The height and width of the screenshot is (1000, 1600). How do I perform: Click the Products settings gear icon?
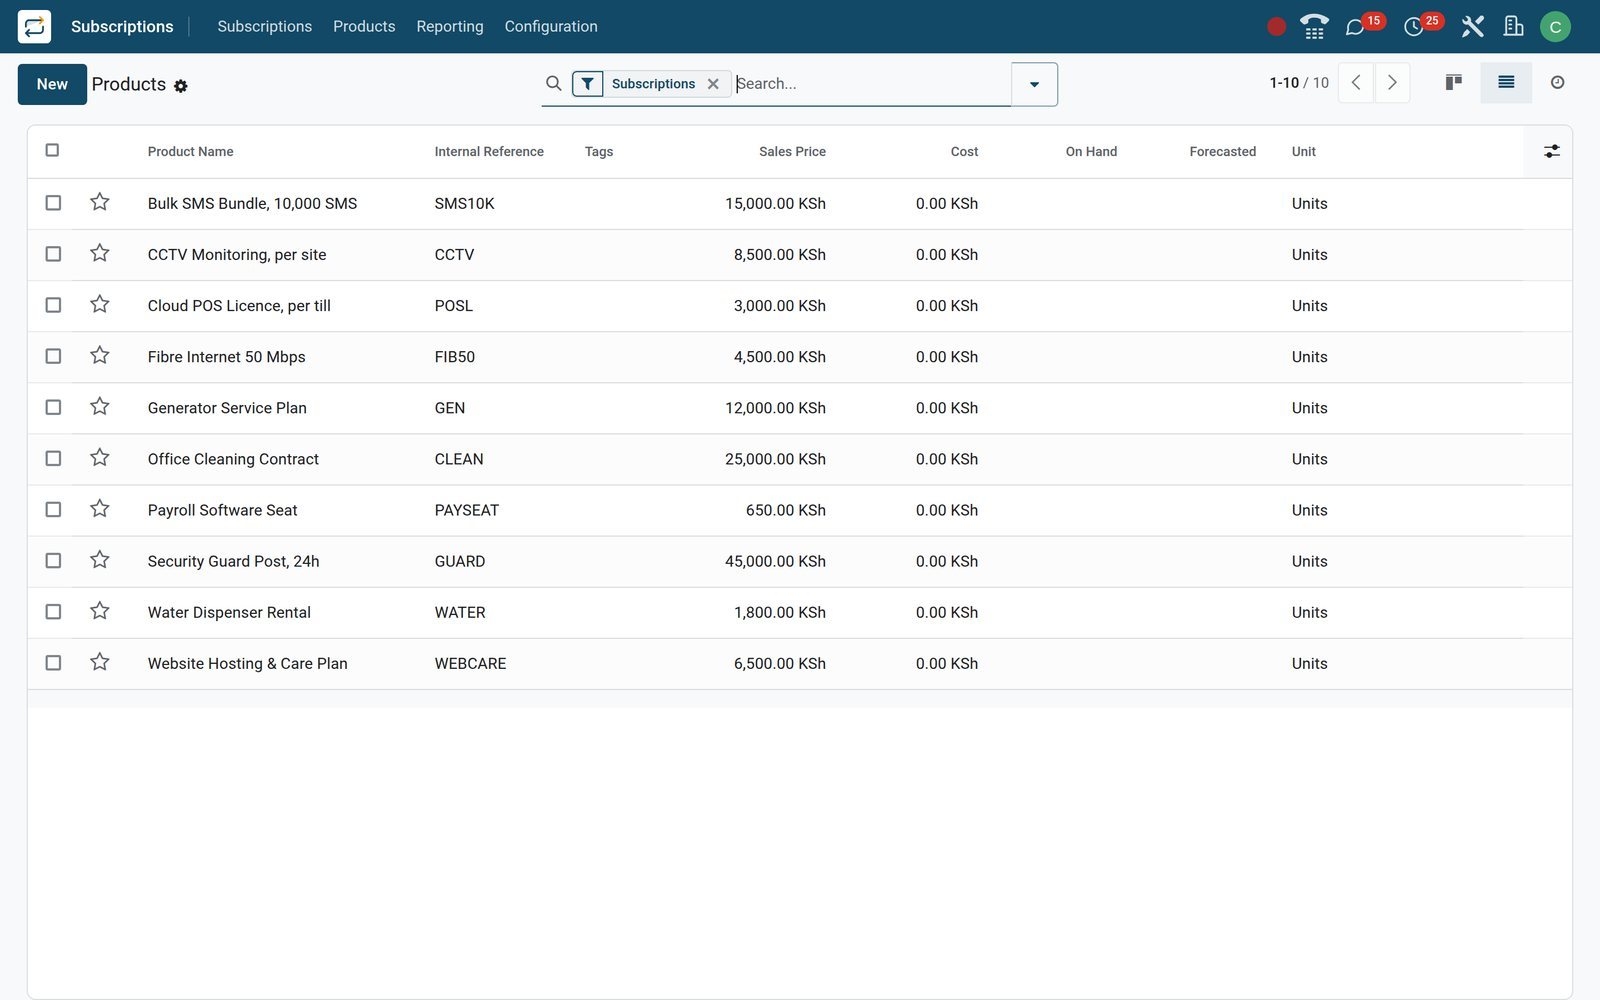point(181,86)
